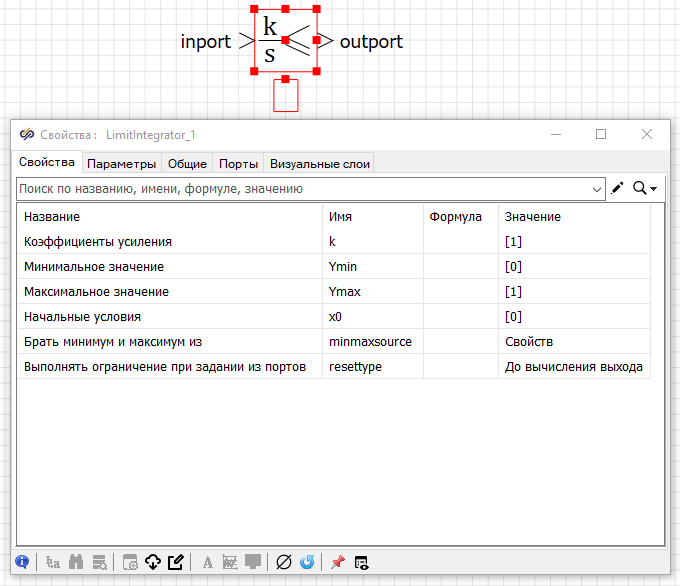Click the blue circular reset arrow icon

click(307, 562)
